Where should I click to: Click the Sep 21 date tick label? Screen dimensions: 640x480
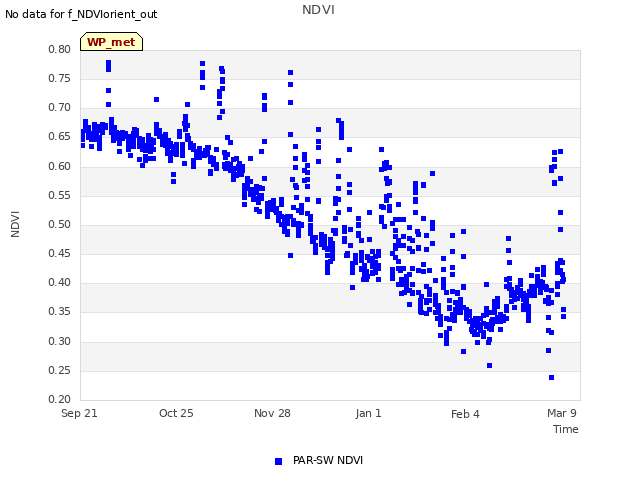click(79, 413)
